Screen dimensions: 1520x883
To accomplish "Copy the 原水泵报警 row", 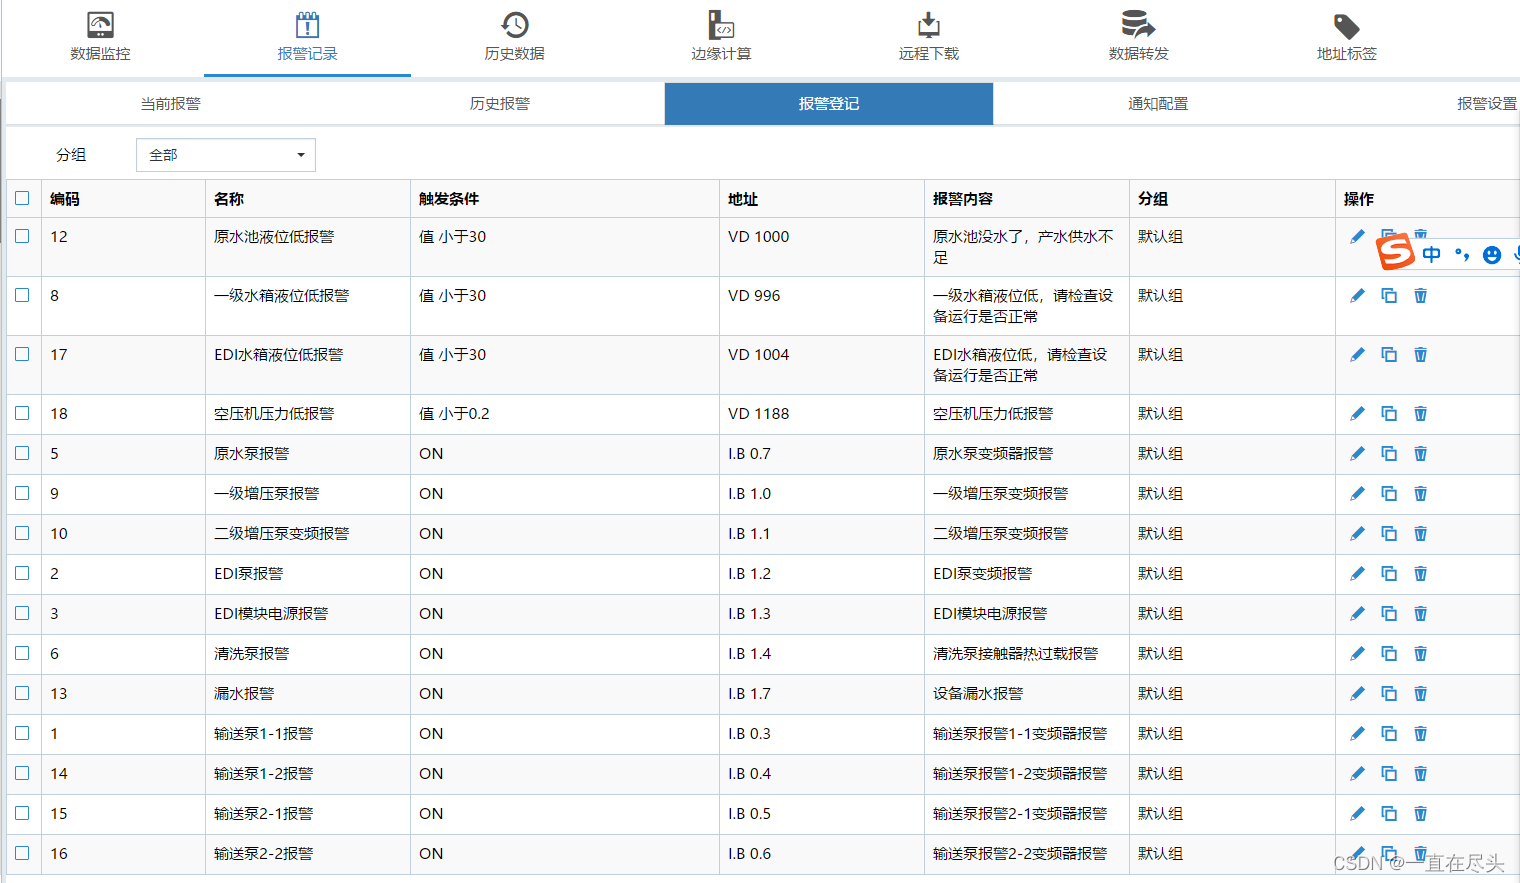I will [1389, 454].
